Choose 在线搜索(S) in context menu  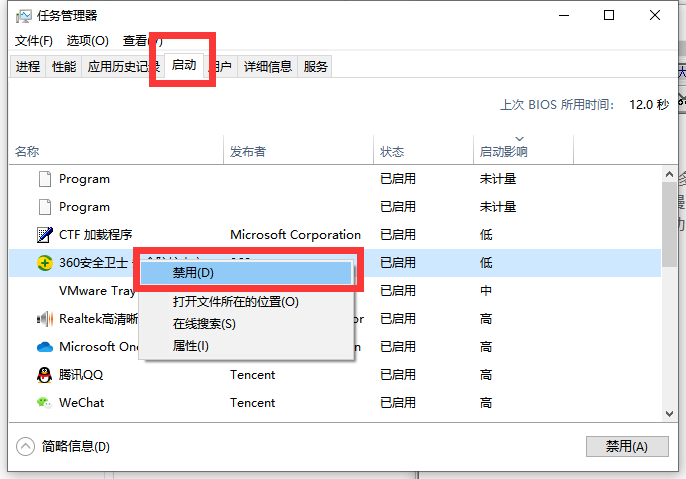[204, 324]
